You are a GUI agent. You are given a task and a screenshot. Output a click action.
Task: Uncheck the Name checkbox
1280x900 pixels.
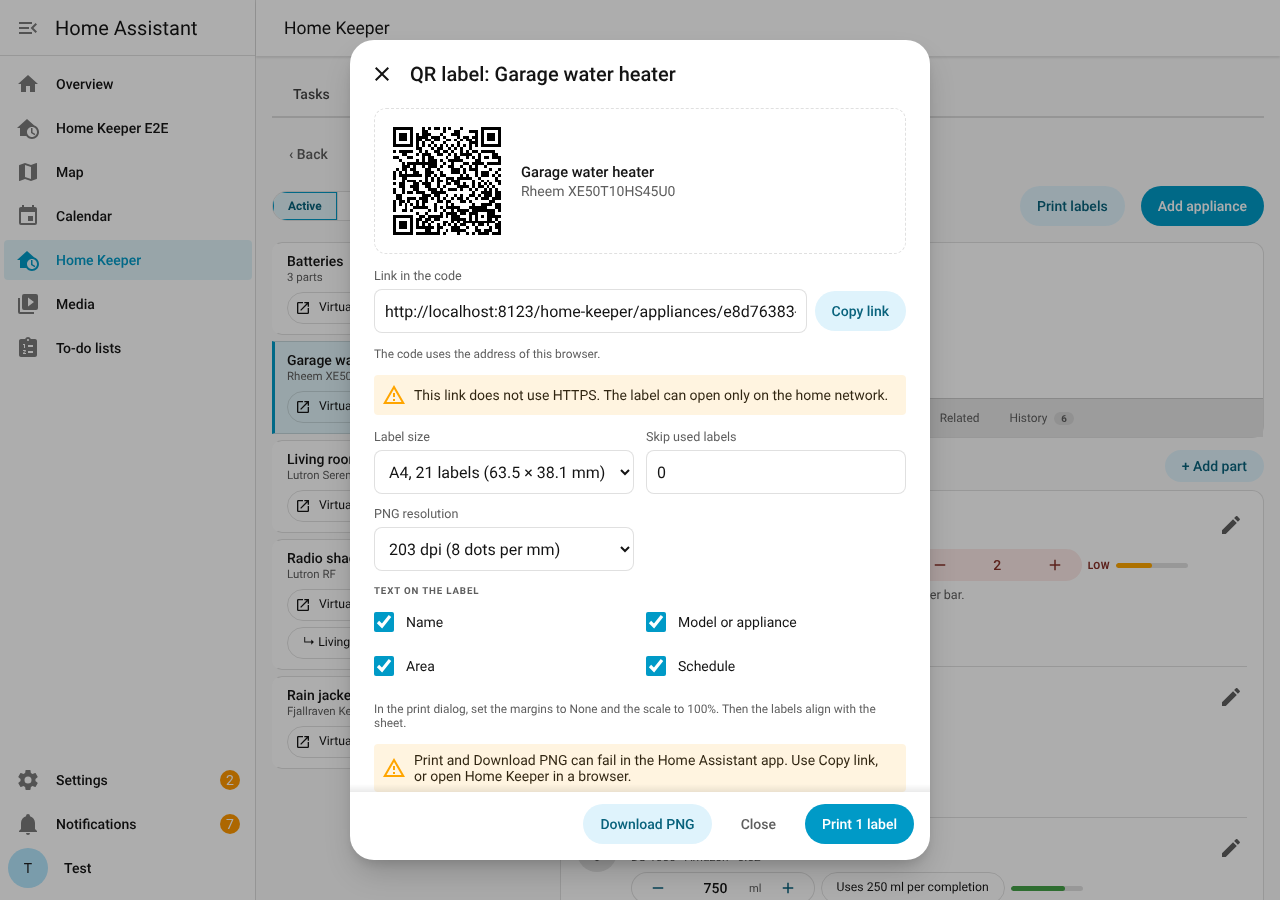pyautogui.click(x=384, y=622)
